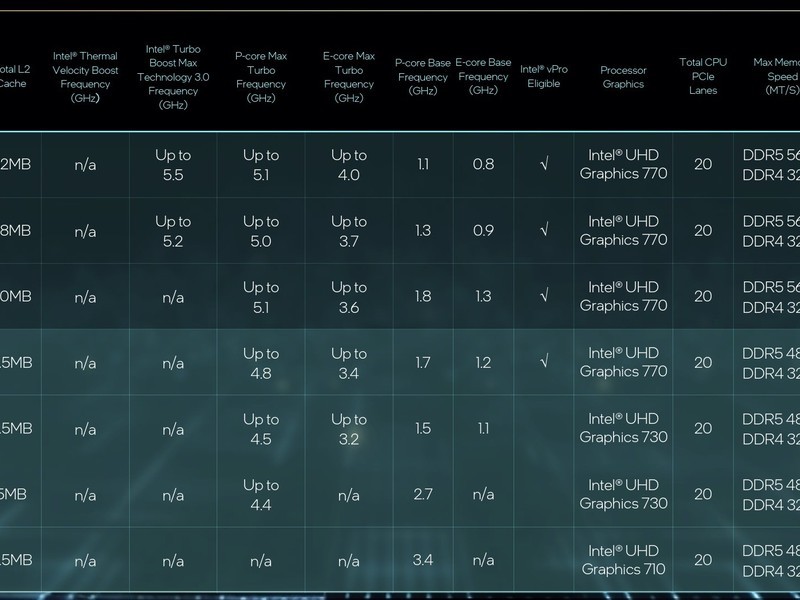Select the Processor Graphics column header

tap(623, 77)
